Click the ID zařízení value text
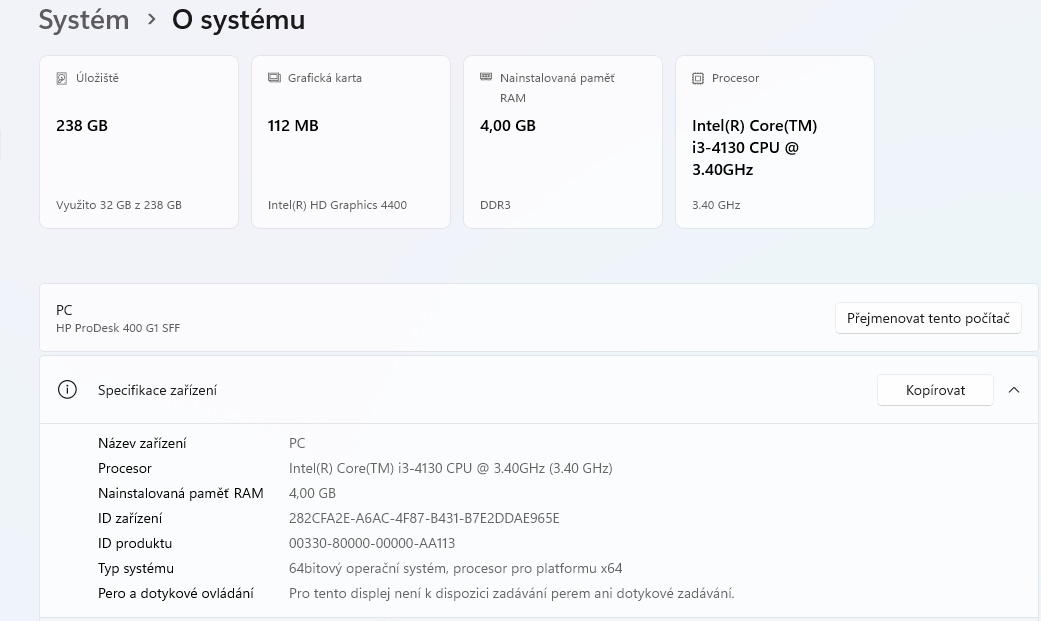The image size is (1041, 621). click(424, 518)
